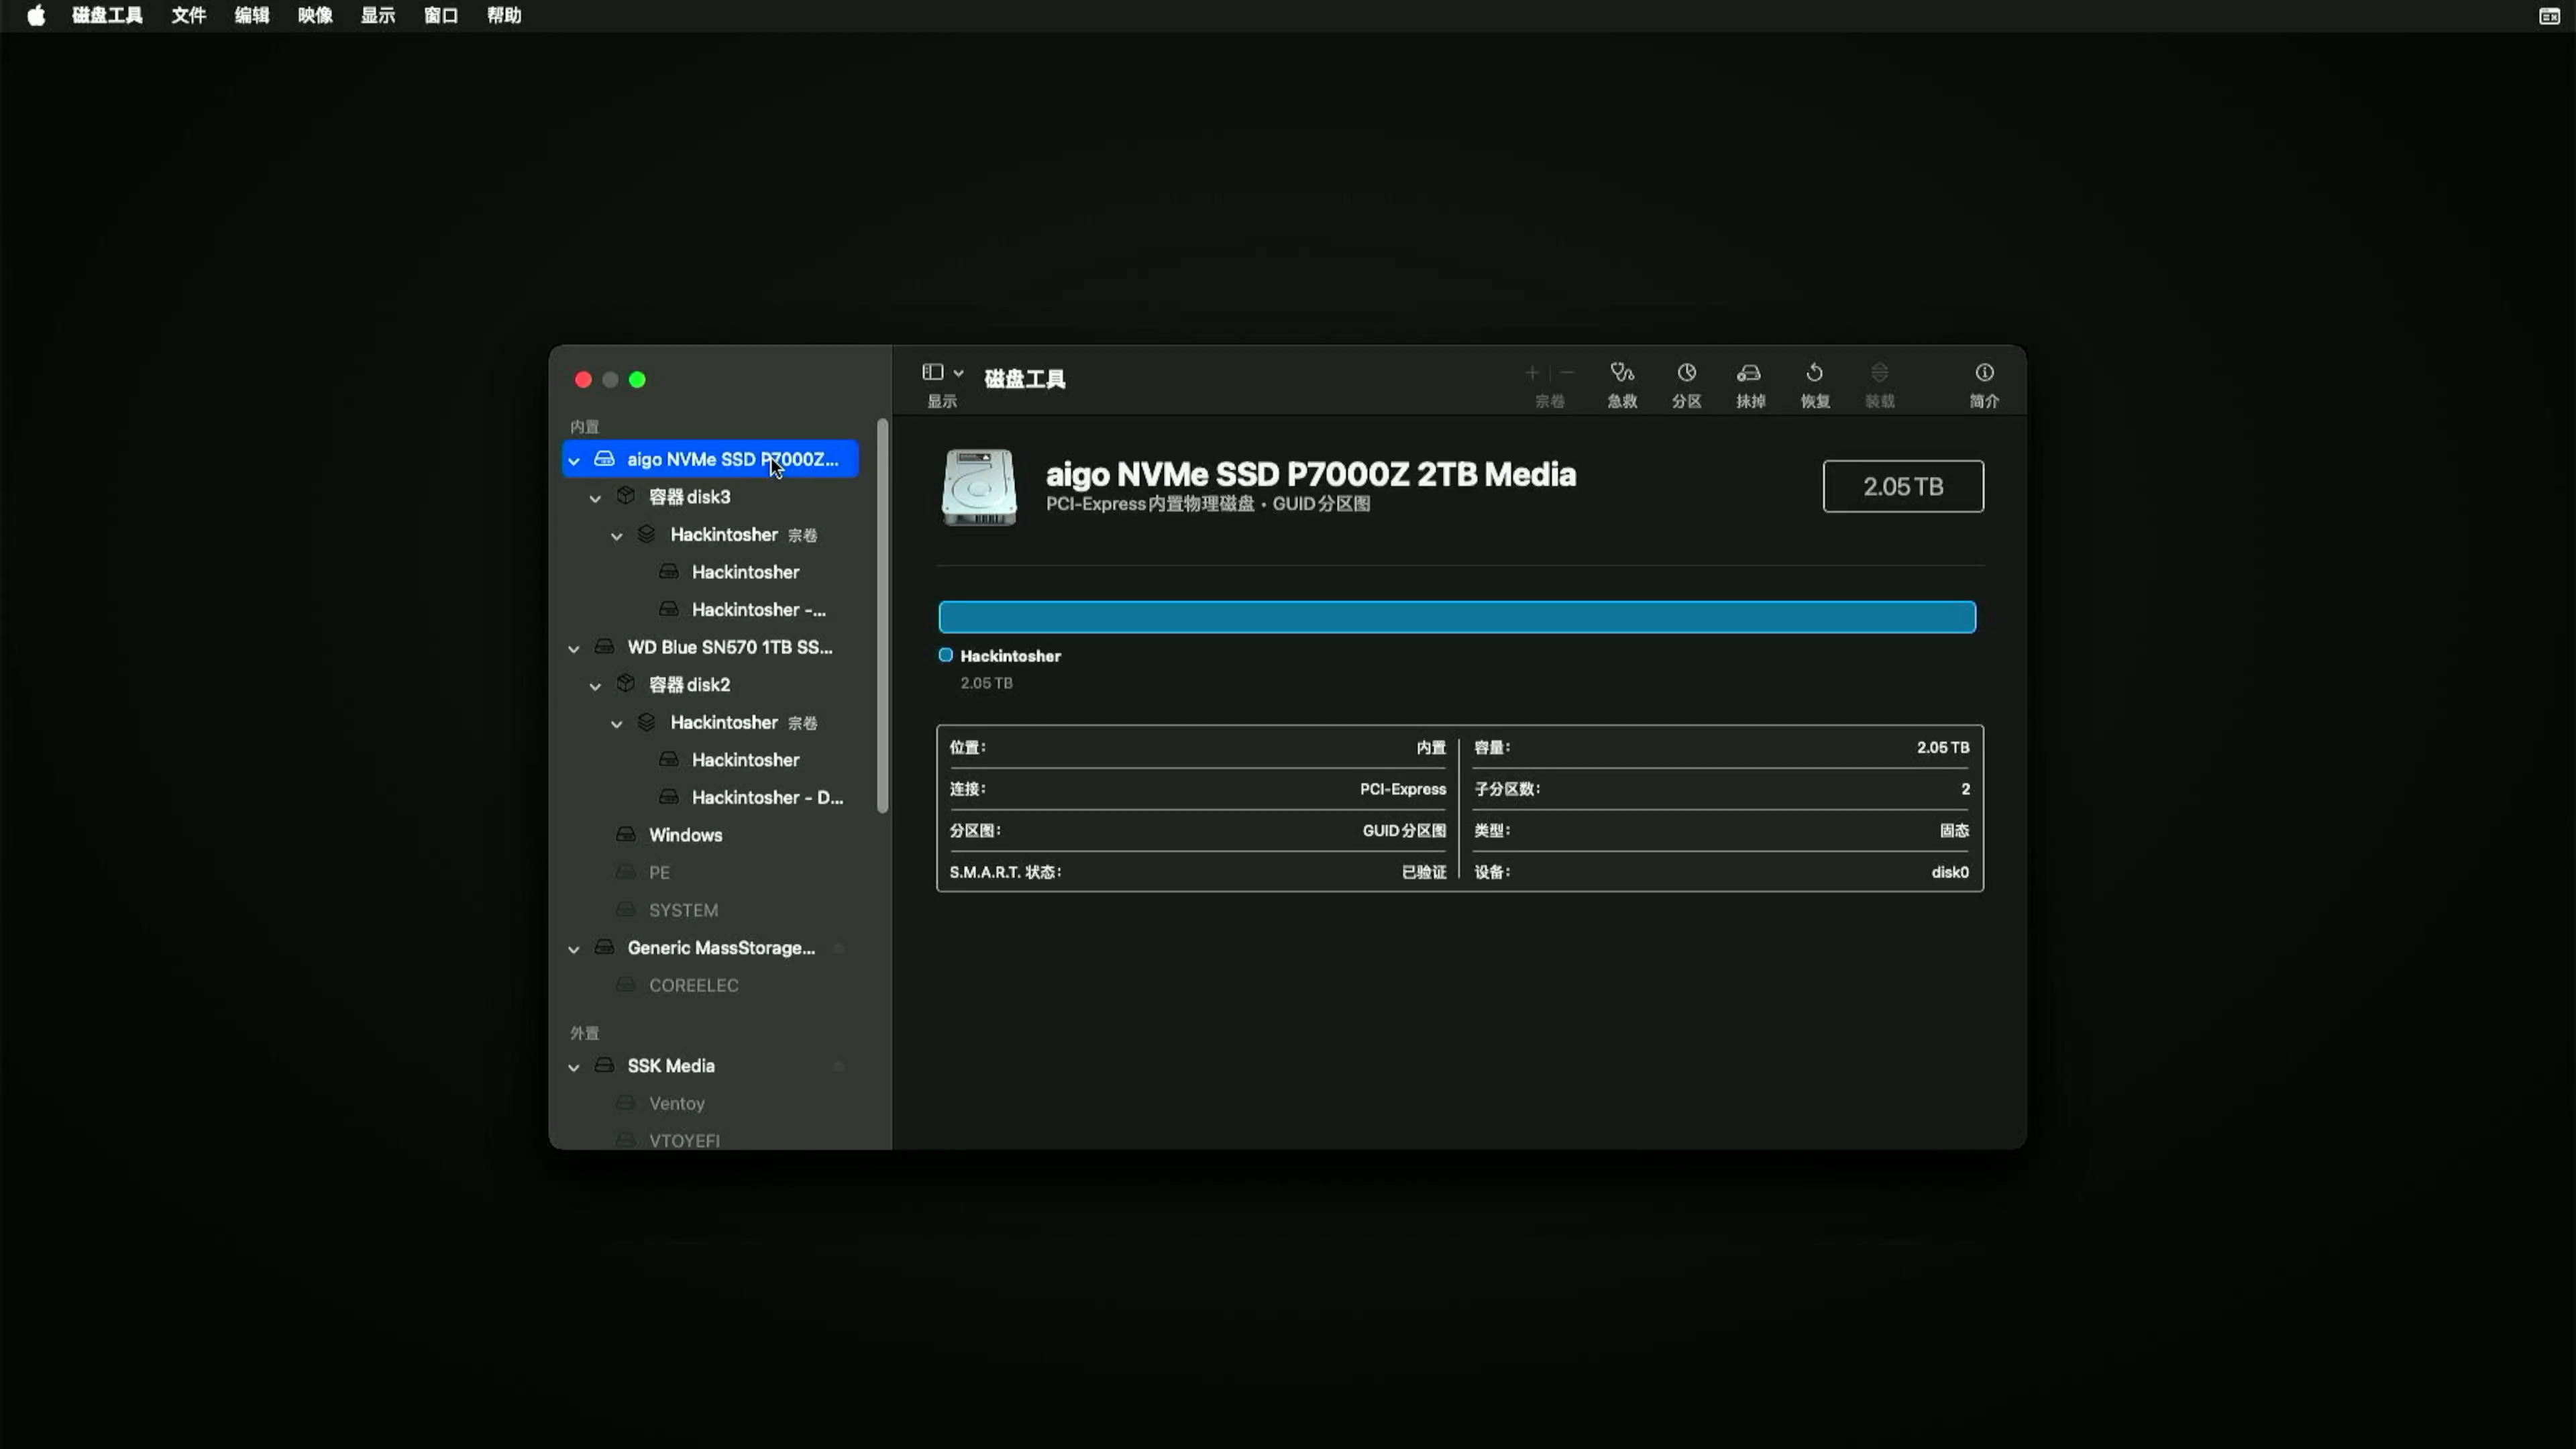Select the VTOYEFI volume
The image size is (2576, 1449).
[x=710, y=1139]
